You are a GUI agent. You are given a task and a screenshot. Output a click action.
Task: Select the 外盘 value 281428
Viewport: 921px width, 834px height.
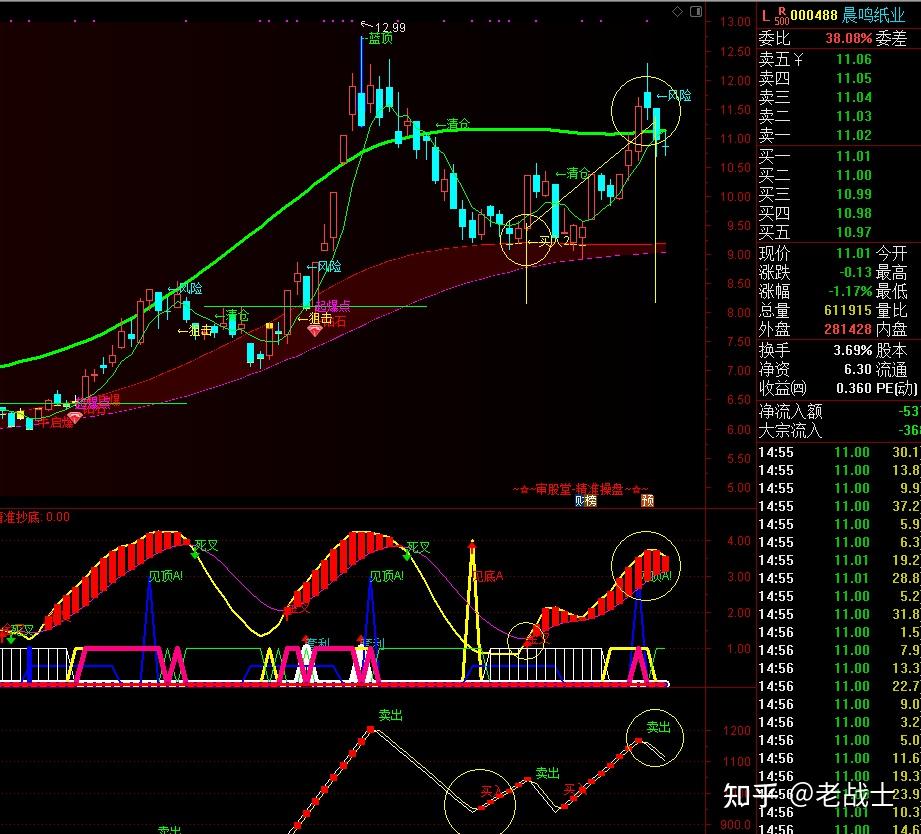pos(848,329)
